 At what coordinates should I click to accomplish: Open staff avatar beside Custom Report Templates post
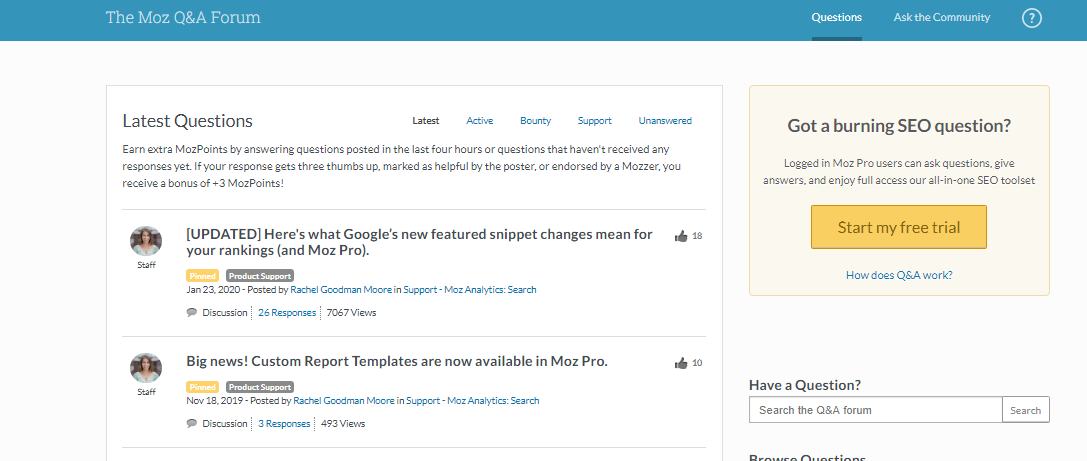[146, 369]
